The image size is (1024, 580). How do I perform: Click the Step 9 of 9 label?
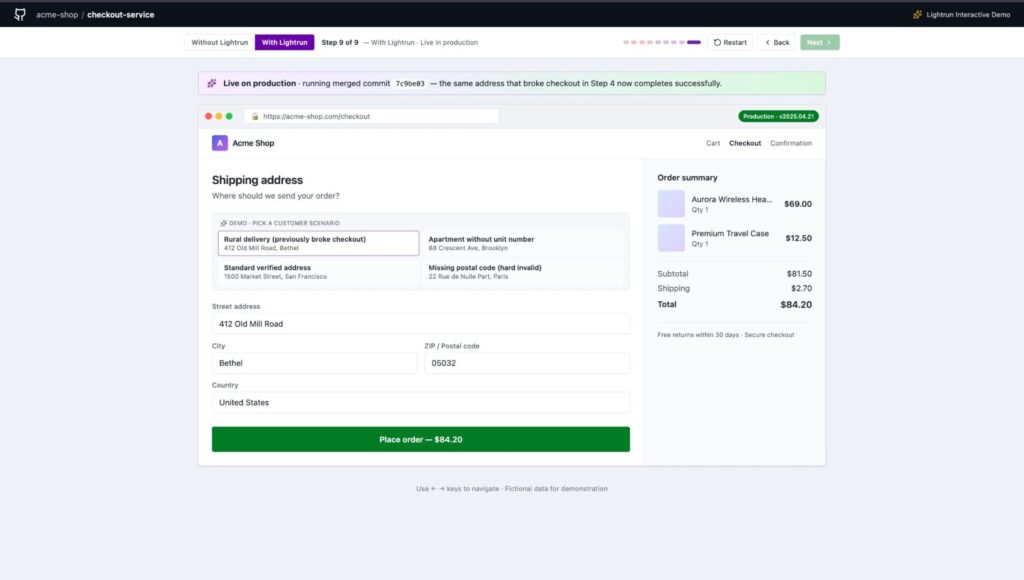pos(340,42)
